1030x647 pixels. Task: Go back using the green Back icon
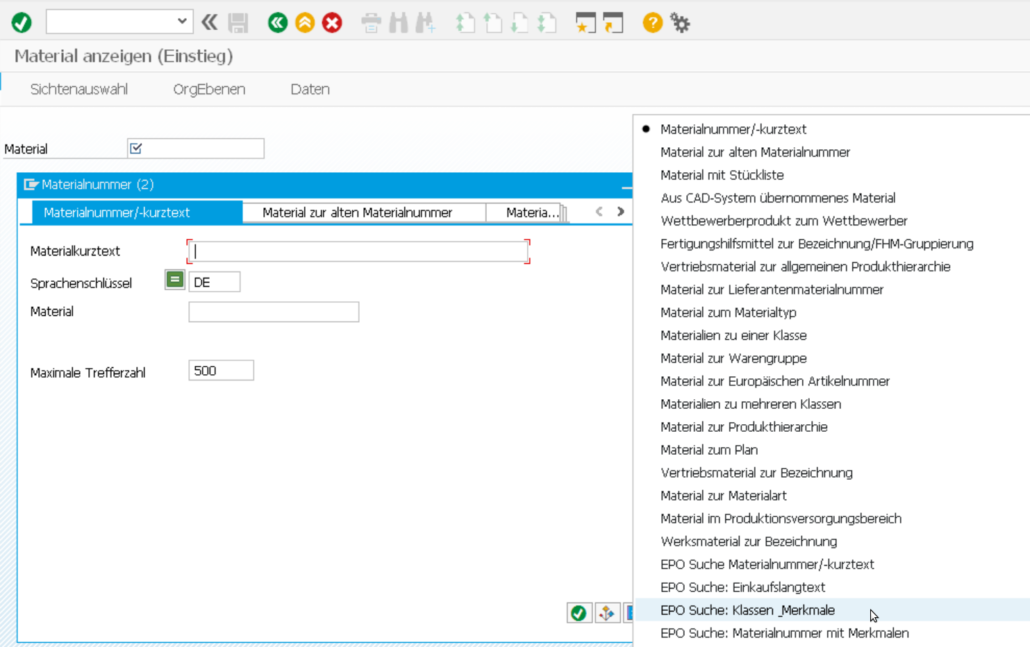tap(277, 23)
